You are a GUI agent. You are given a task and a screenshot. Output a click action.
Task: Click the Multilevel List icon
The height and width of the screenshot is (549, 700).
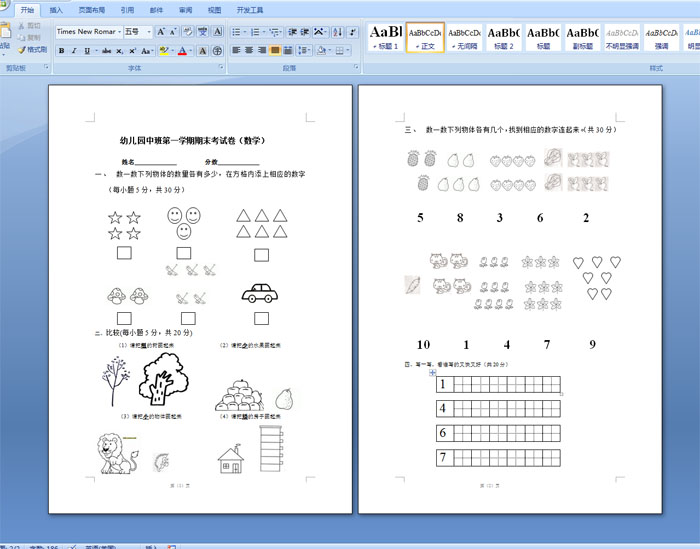(x=275, y=32)
